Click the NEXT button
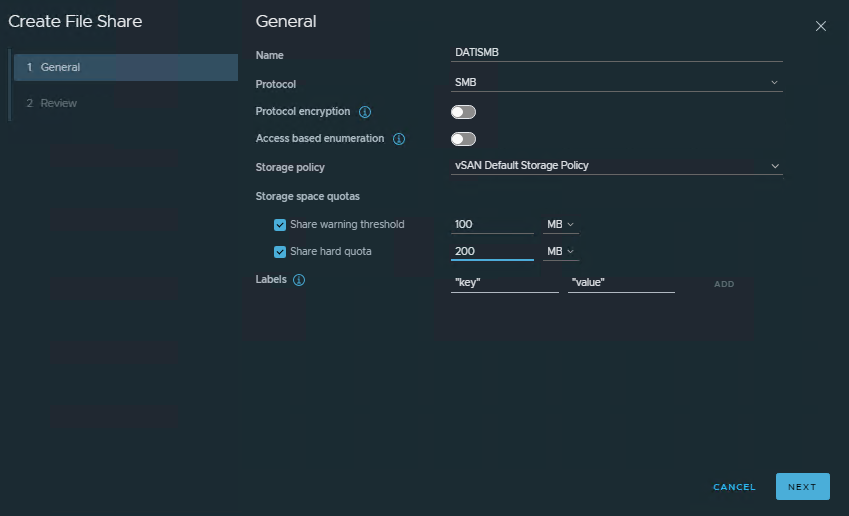This screenshot has height=516, width=849. [x=802, y=486]
